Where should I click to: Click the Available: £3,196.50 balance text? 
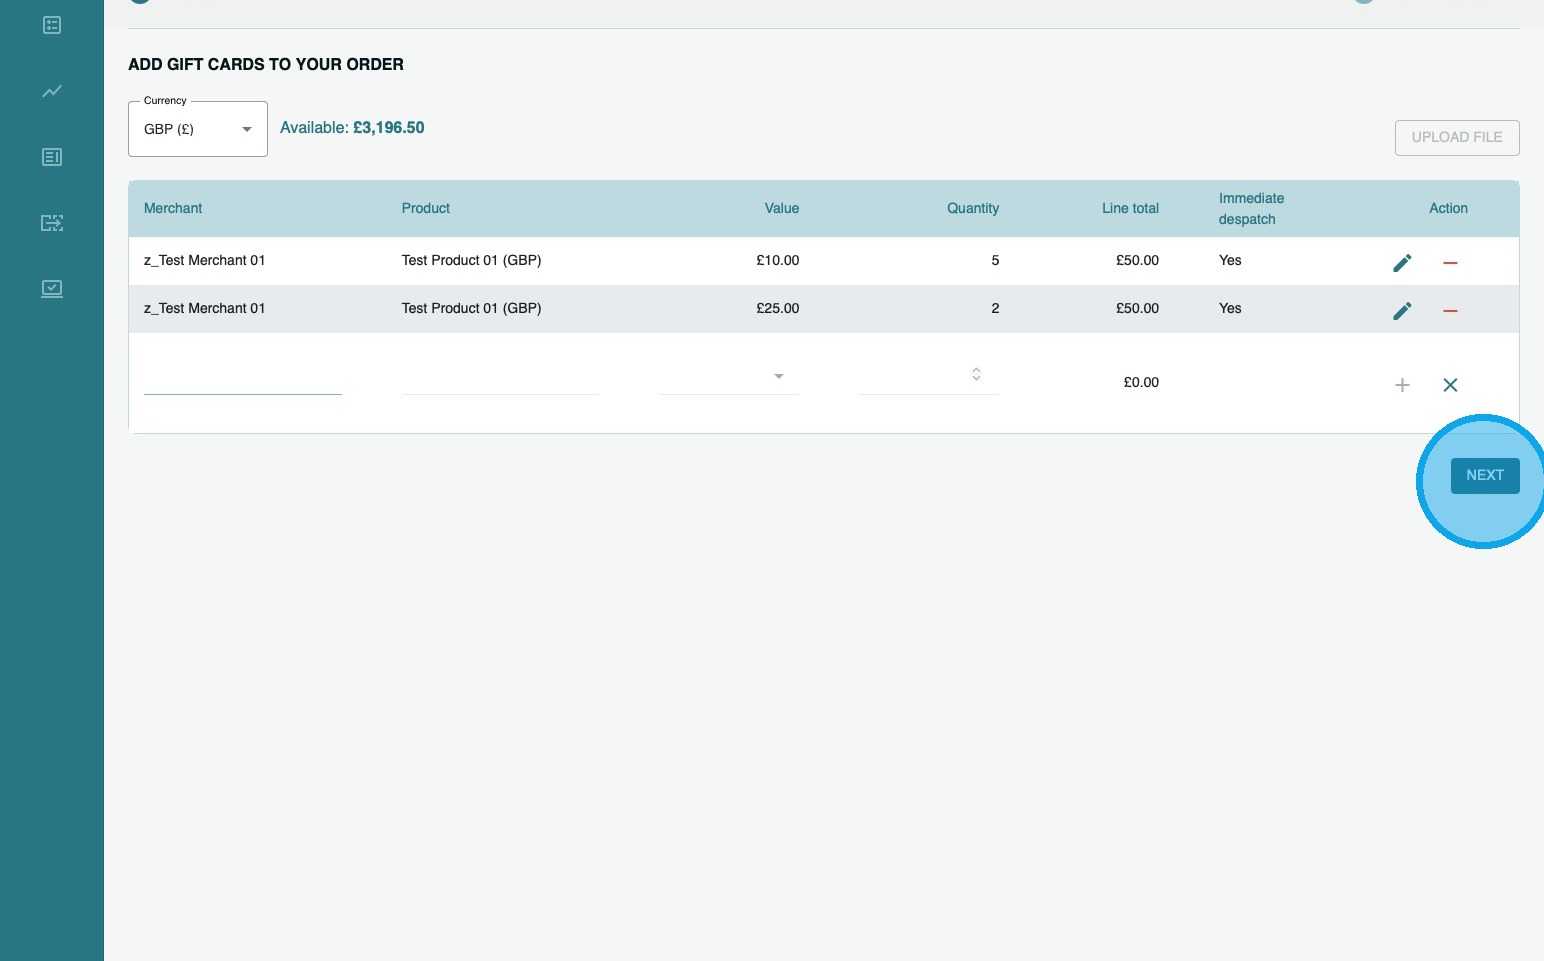(352, 128)
